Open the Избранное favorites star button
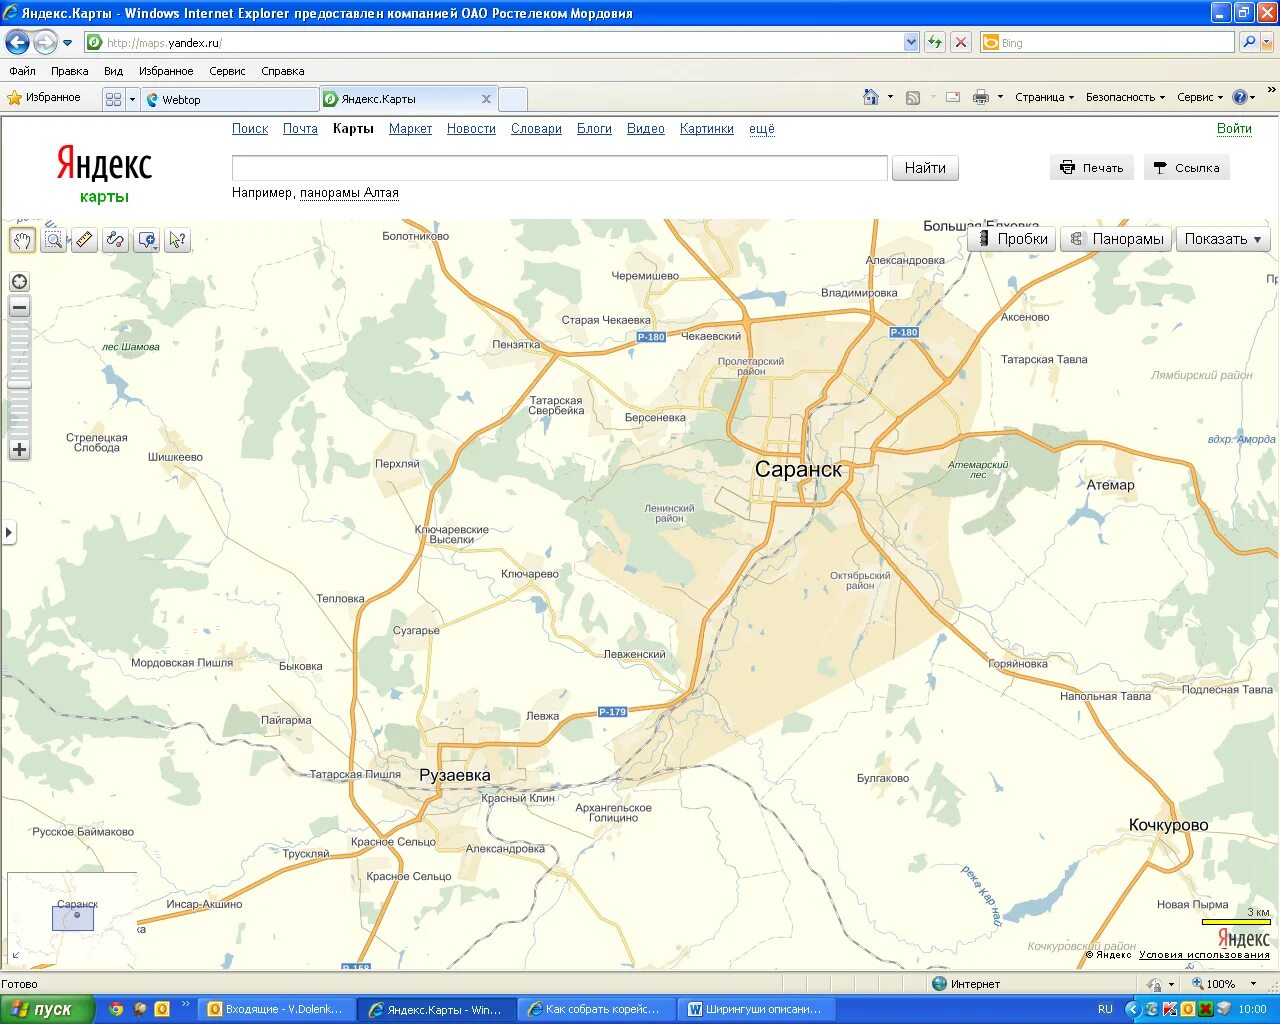 pos(44,98)
